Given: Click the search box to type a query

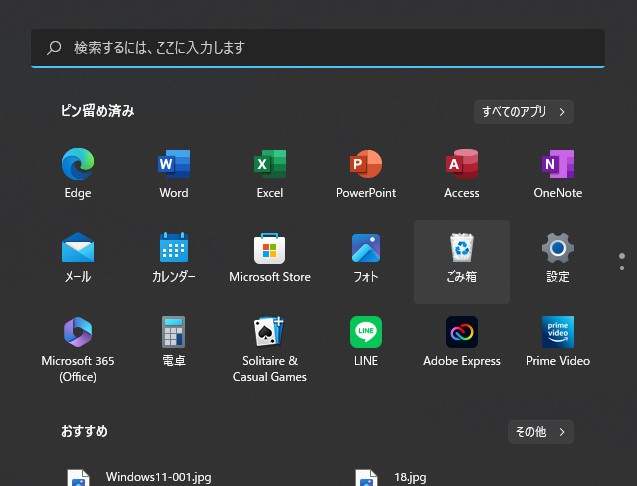Looking at the screenshot, I should coord(318,48).
